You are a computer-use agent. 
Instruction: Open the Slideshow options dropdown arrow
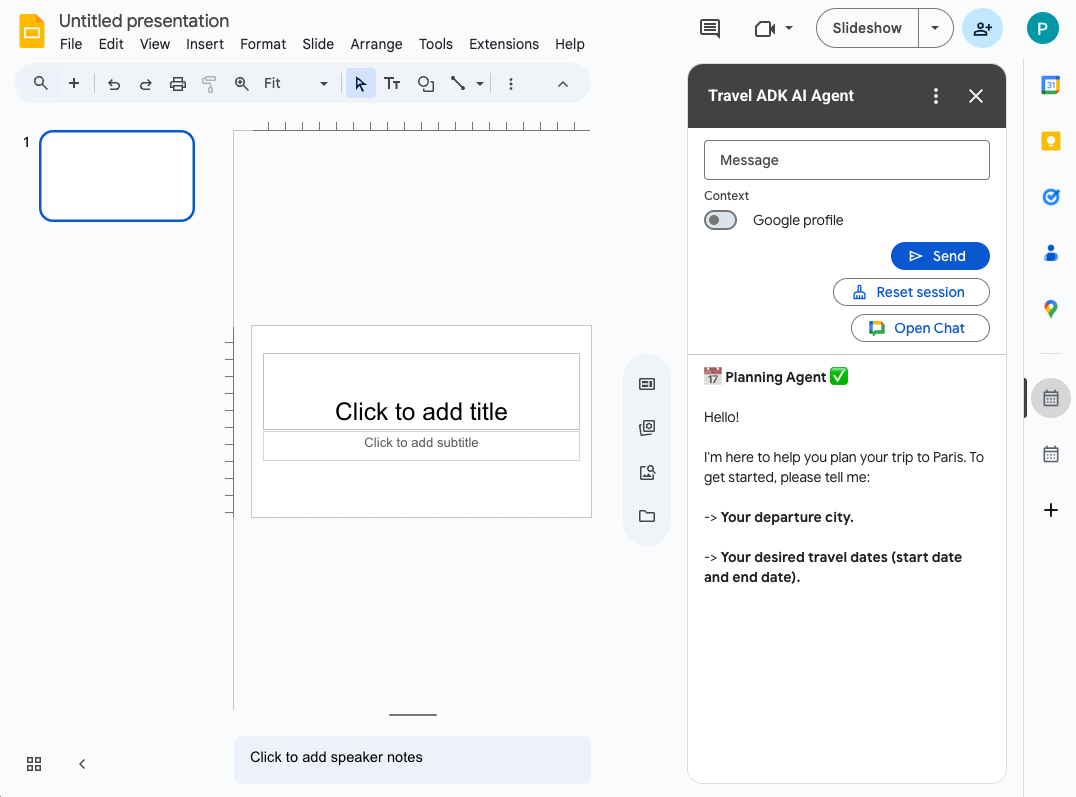pos(936,28)
